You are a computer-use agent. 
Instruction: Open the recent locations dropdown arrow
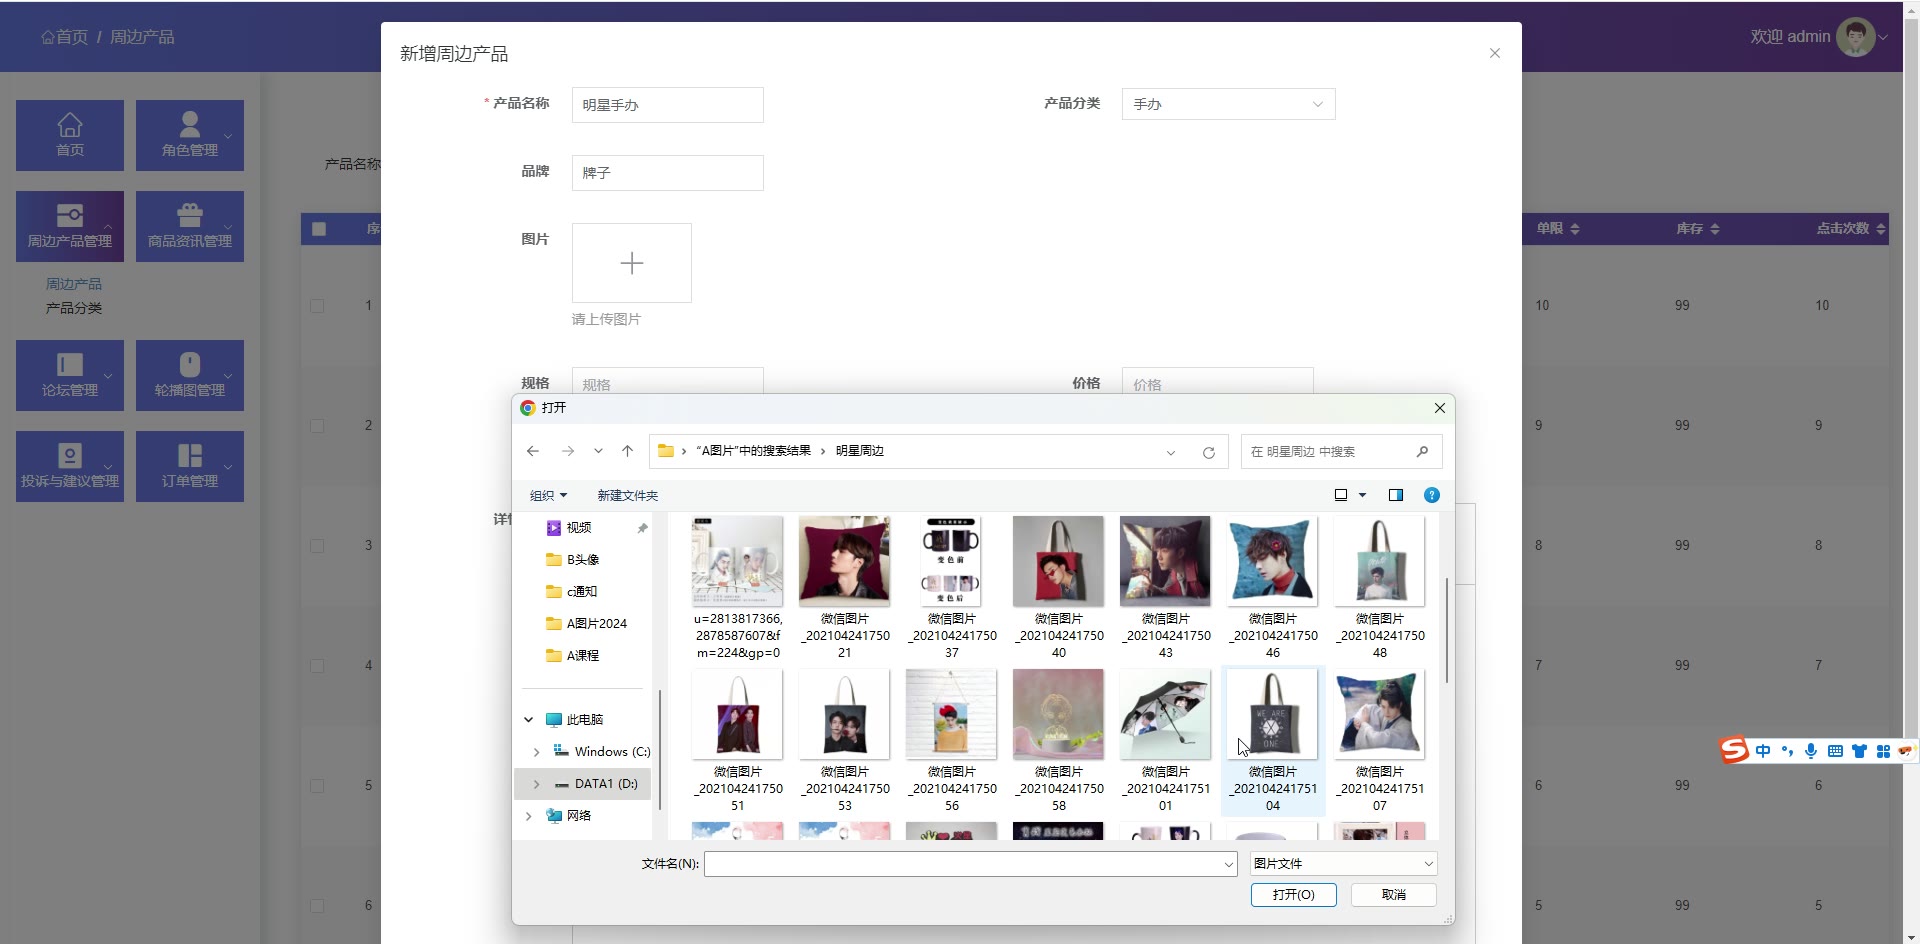pos(598,452)
